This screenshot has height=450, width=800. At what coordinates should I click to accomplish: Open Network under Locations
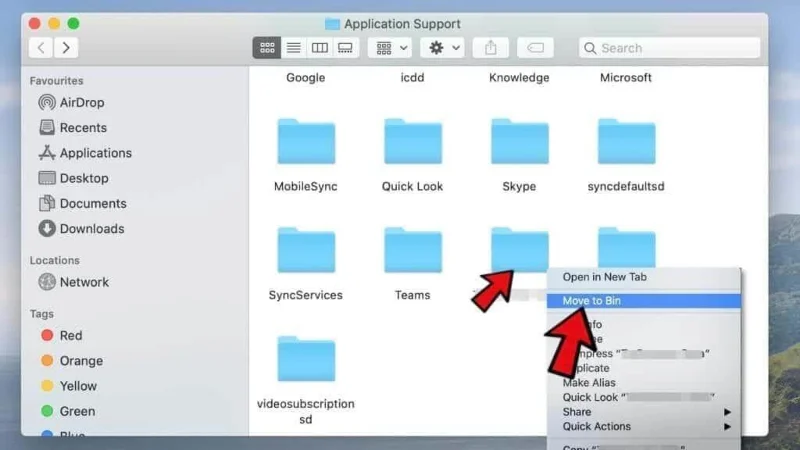[x=74, y=282]
